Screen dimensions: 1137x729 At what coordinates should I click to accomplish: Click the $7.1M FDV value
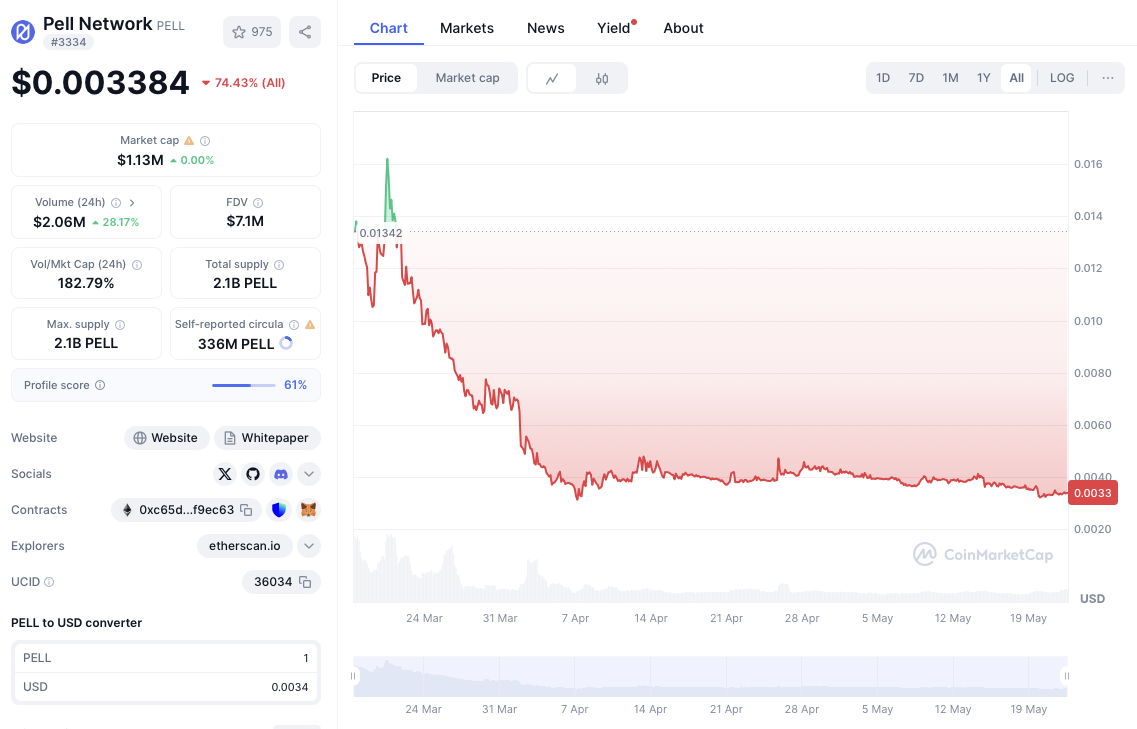coord(245,221)
